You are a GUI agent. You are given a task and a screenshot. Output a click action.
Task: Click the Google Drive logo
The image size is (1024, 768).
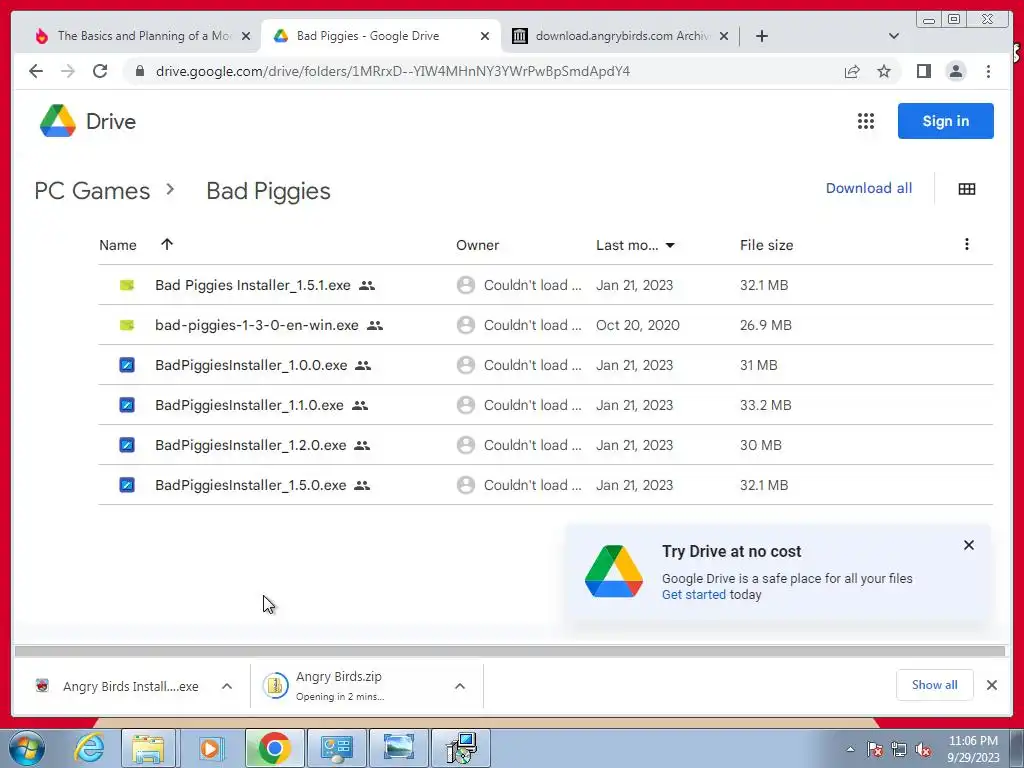tap(57, 121)
